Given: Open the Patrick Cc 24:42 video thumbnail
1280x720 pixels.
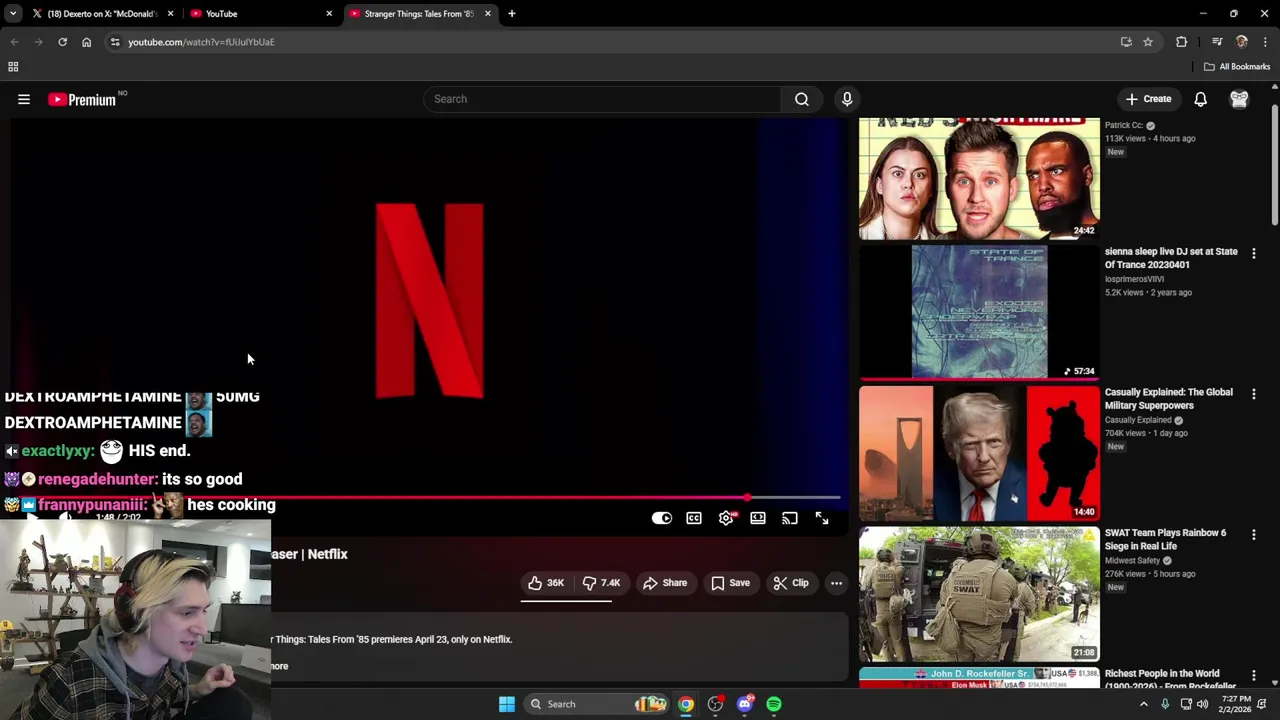Looking at the screenshot, I should [x=979, y=178].
